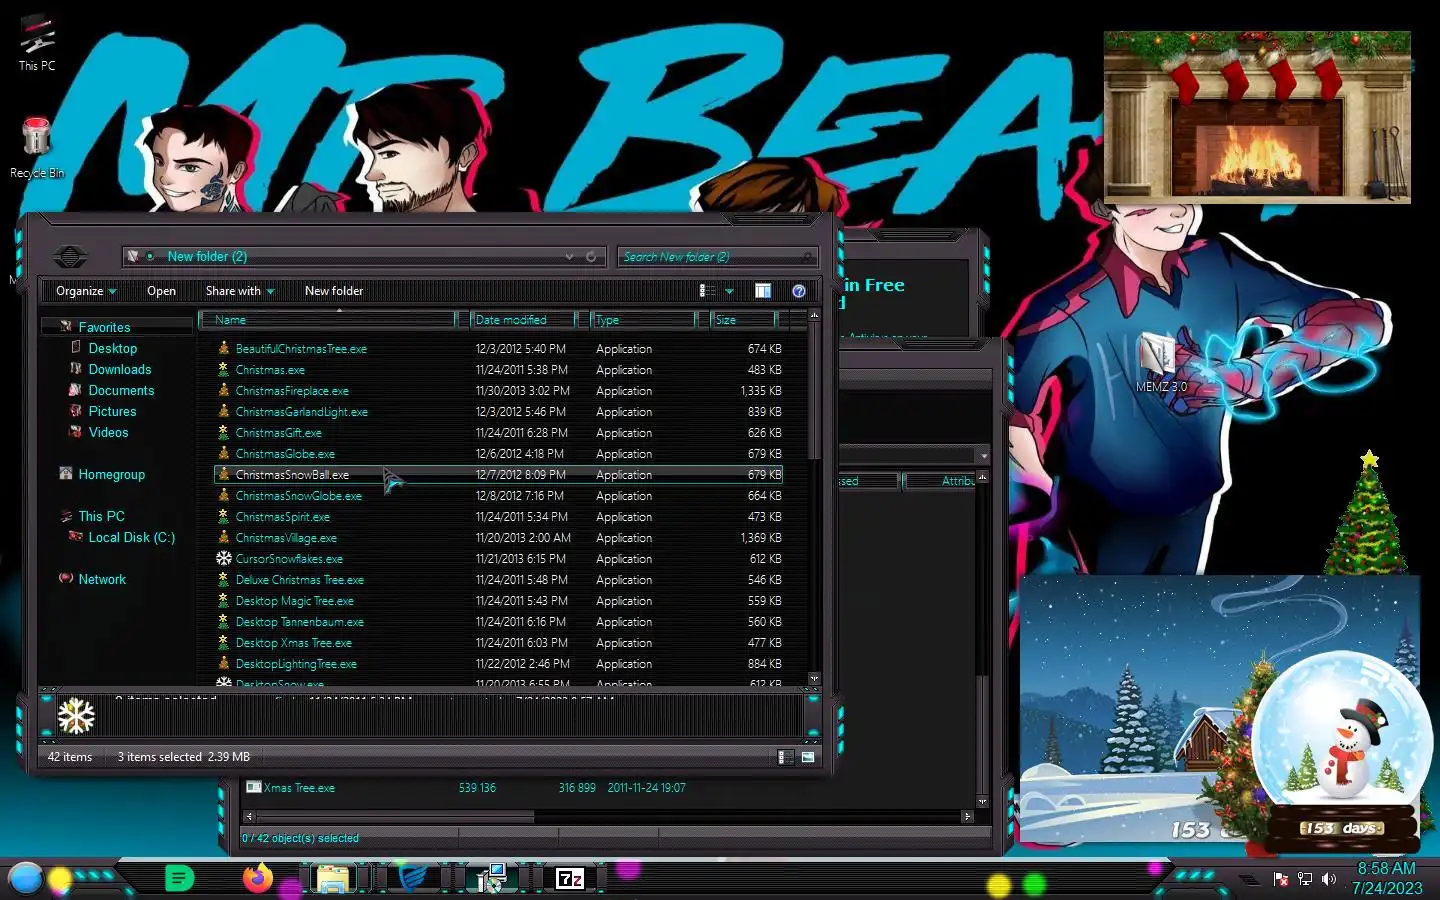The height and width of the screenshot is (900, 1440).
Task: Click the 7-Zip horizontal scrollbar right arrow
Action: coord(967,816)
